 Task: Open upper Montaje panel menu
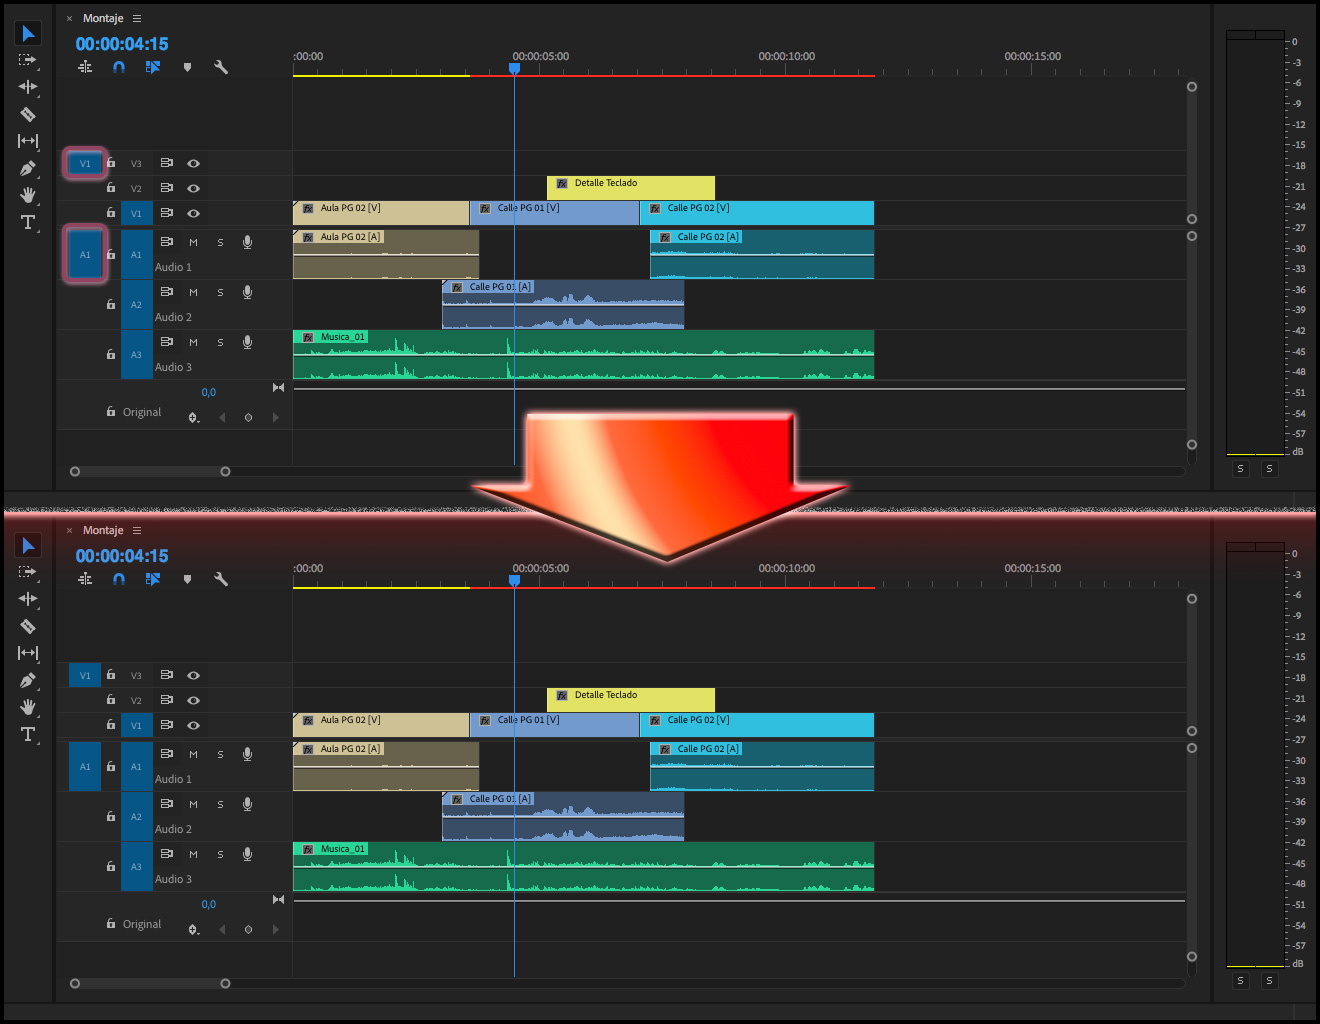[x=137, y=19]
